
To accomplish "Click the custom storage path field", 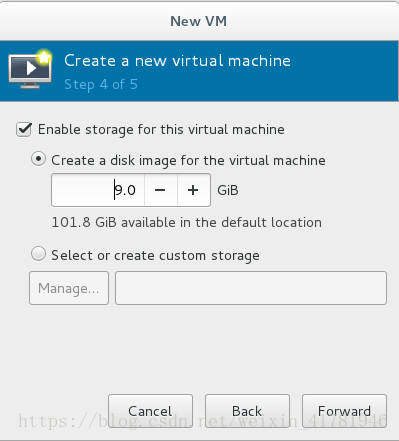I will tap(251, 288).
